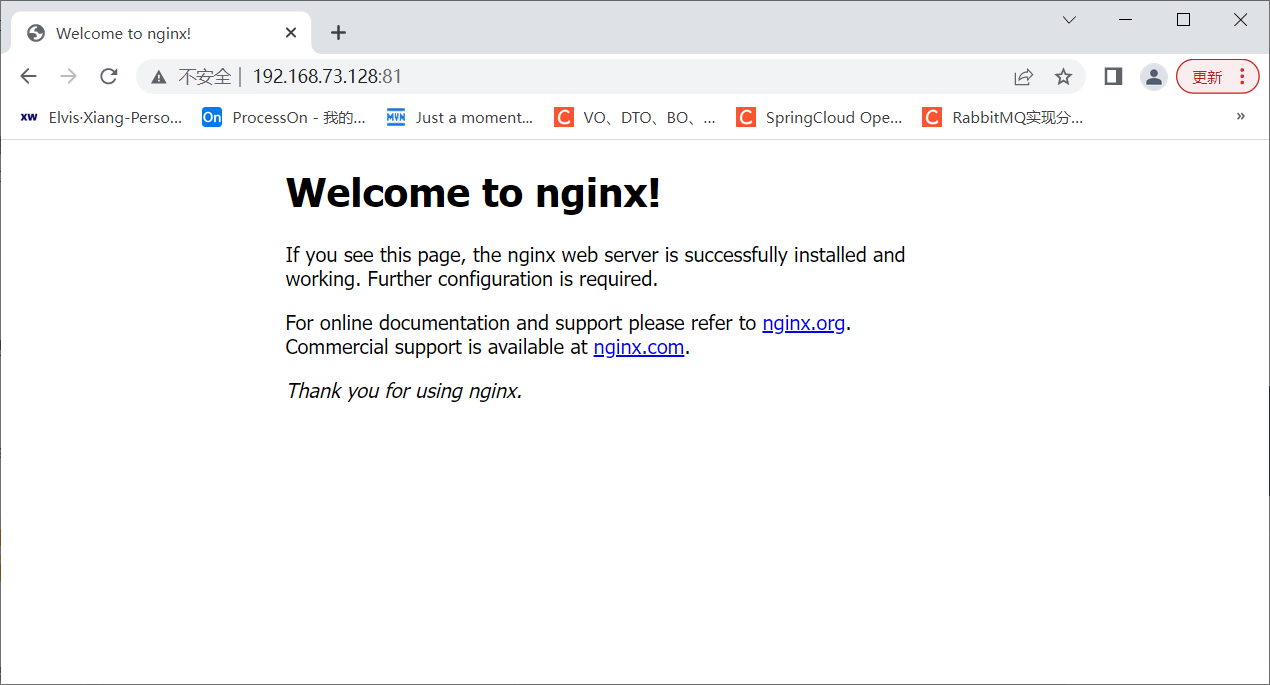Follow the nginx.org link
The height and width of the screenshot is (685, 1270).
point(804,323)
